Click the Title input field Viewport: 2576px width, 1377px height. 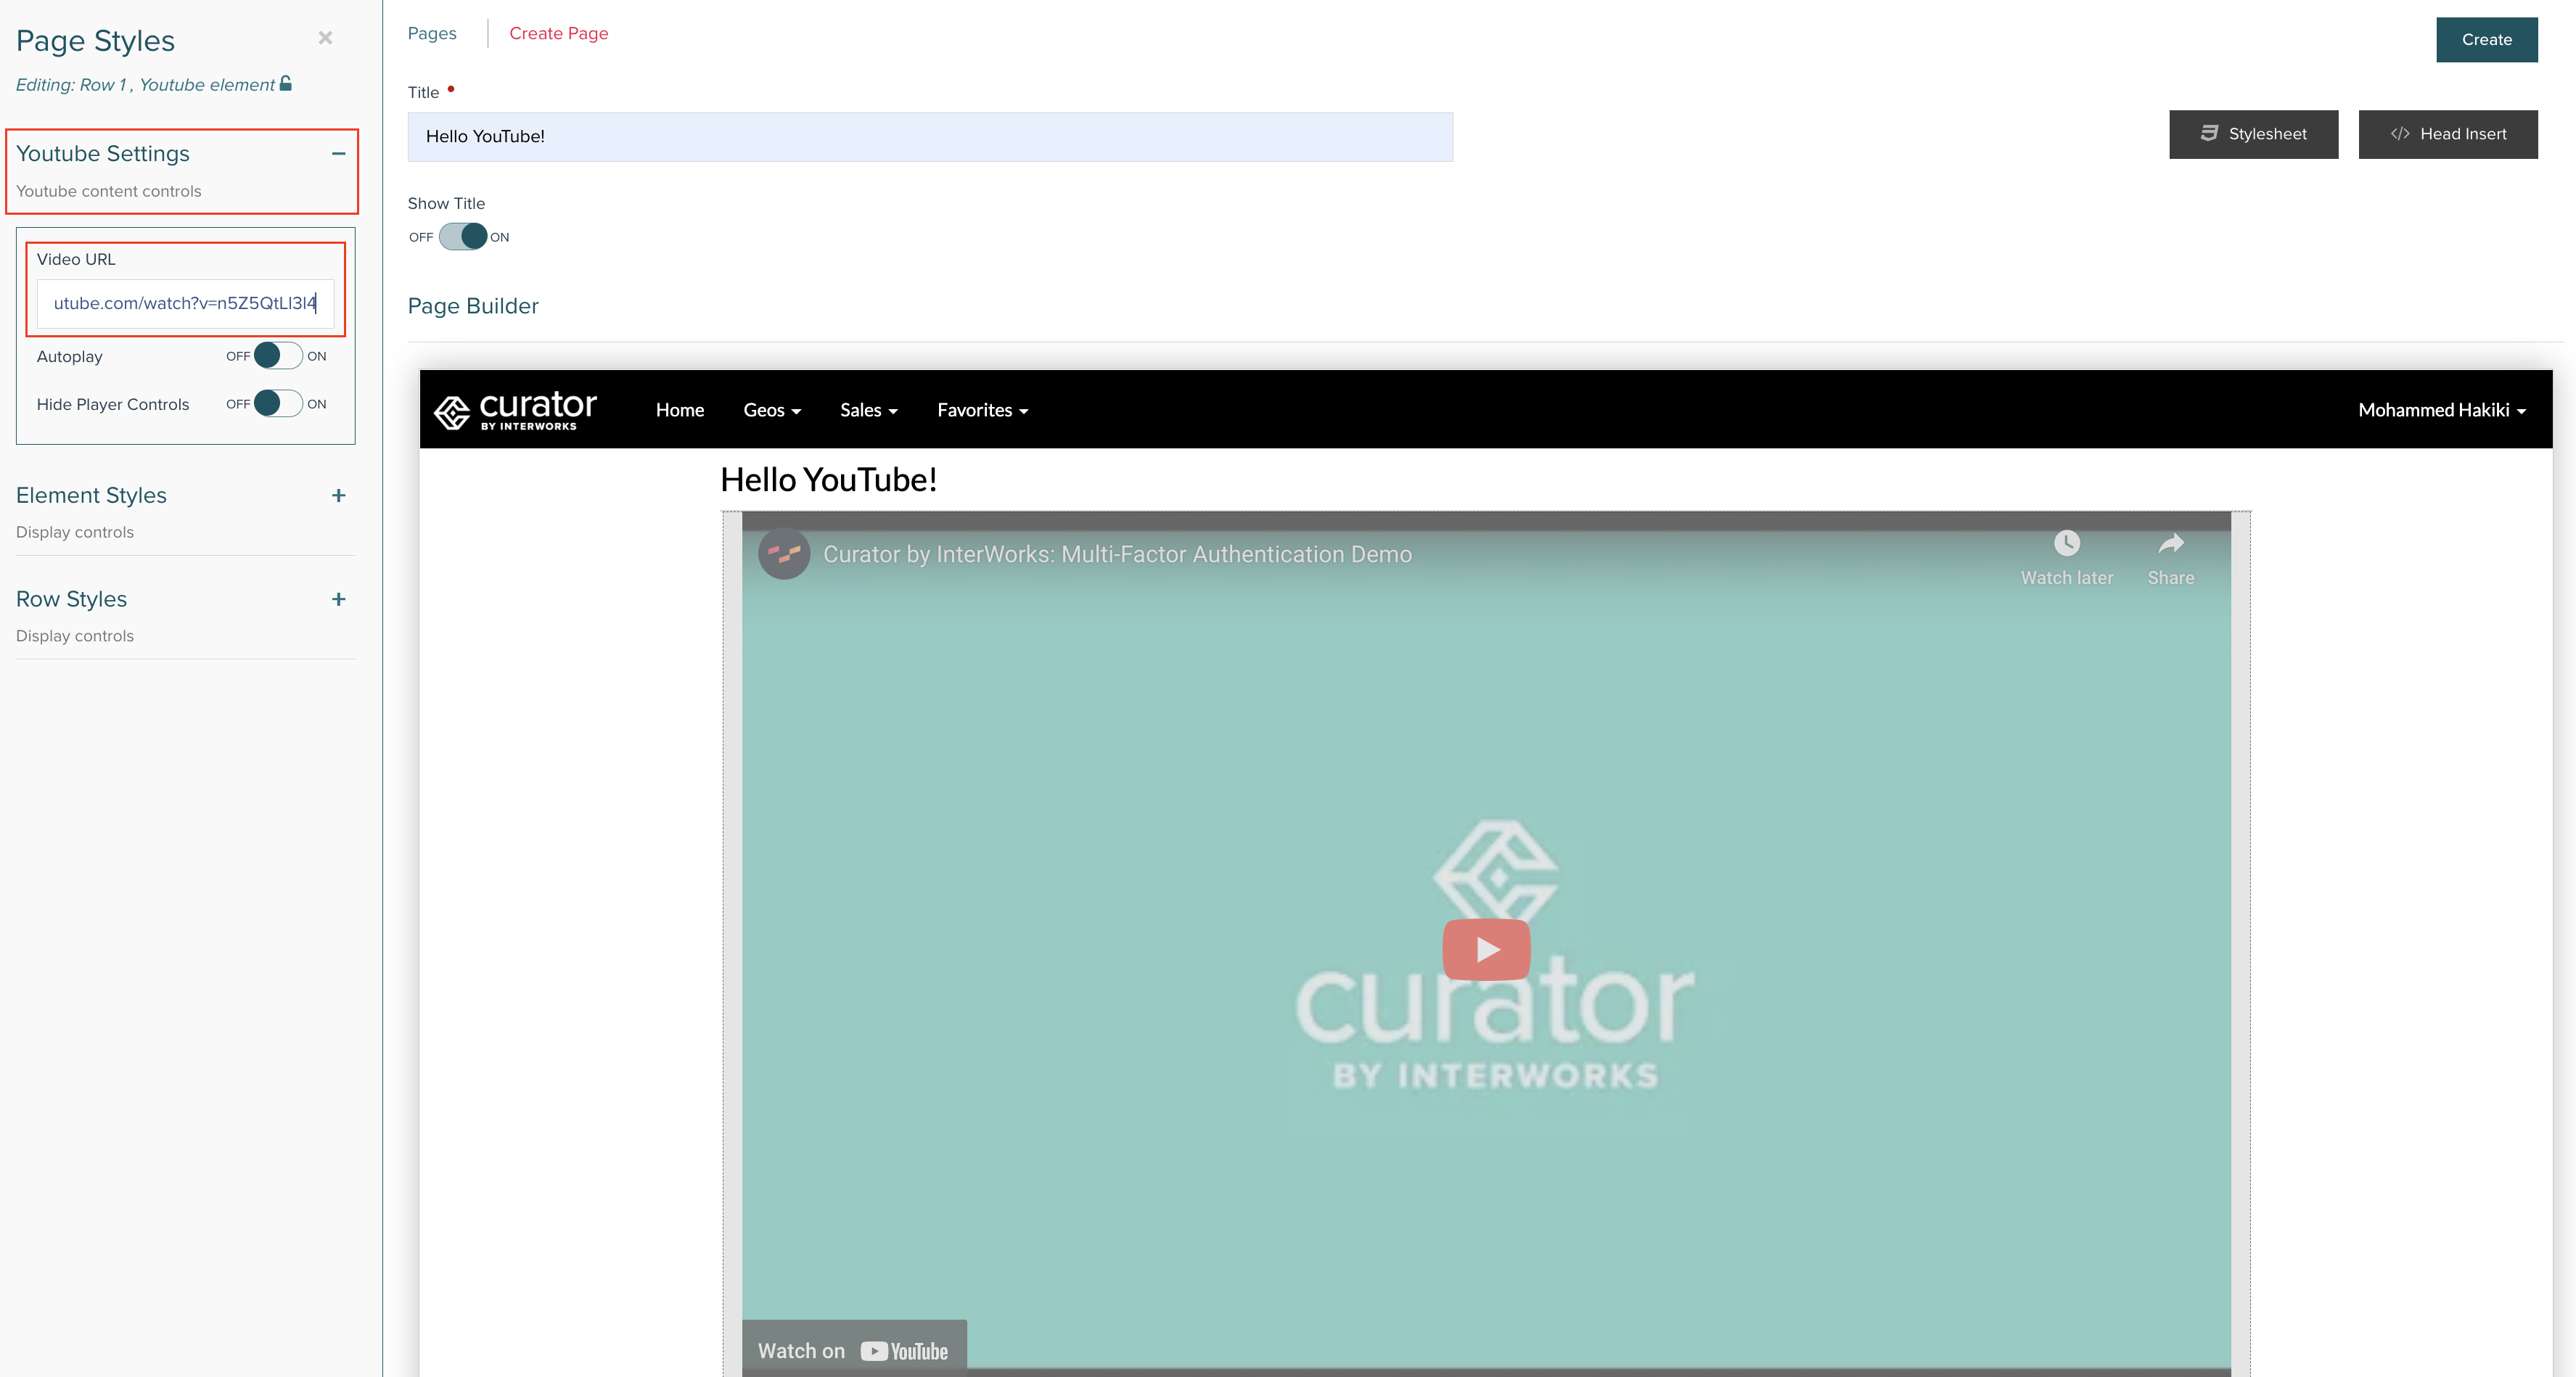930,137
